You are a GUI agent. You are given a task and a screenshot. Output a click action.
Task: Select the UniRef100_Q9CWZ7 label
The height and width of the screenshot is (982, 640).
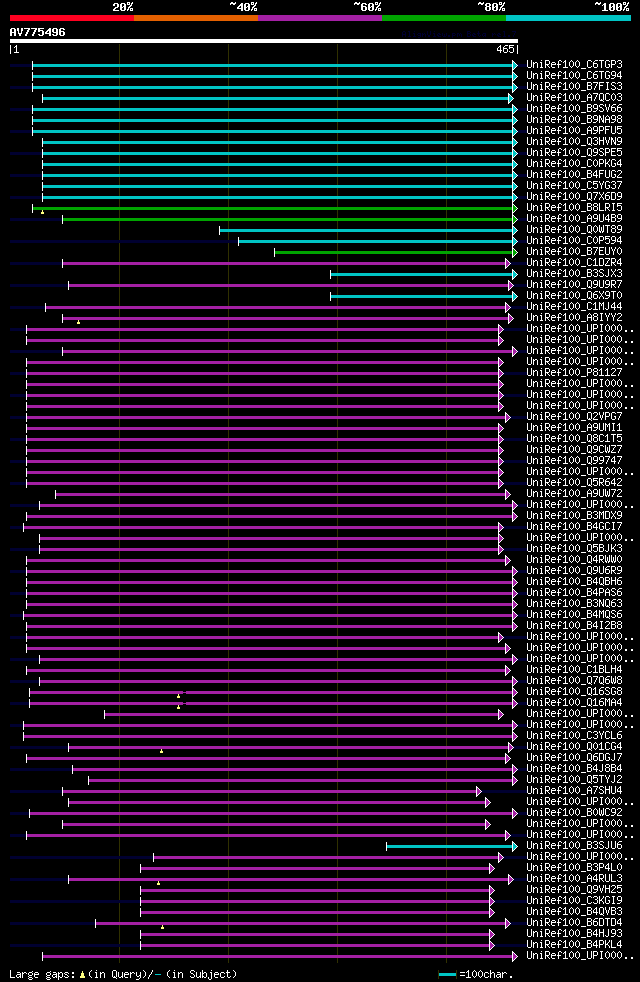[574, 450]
